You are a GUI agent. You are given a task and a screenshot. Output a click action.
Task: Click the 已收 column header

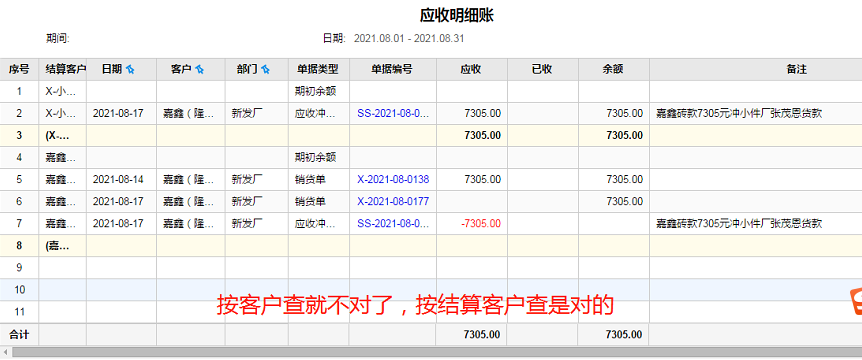click(542, 70)
